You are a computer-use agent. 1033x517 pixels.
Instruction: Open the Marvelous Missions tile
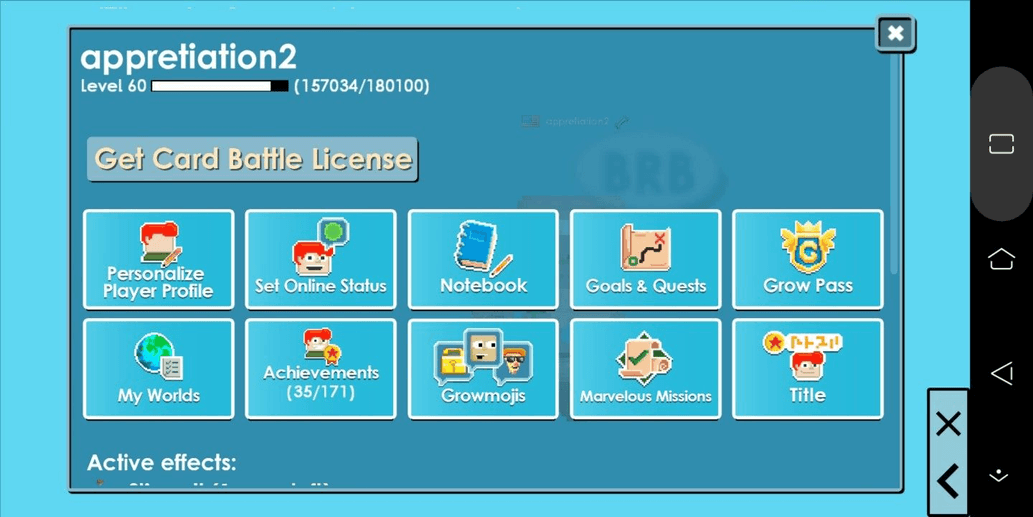(x=646, y=369)
